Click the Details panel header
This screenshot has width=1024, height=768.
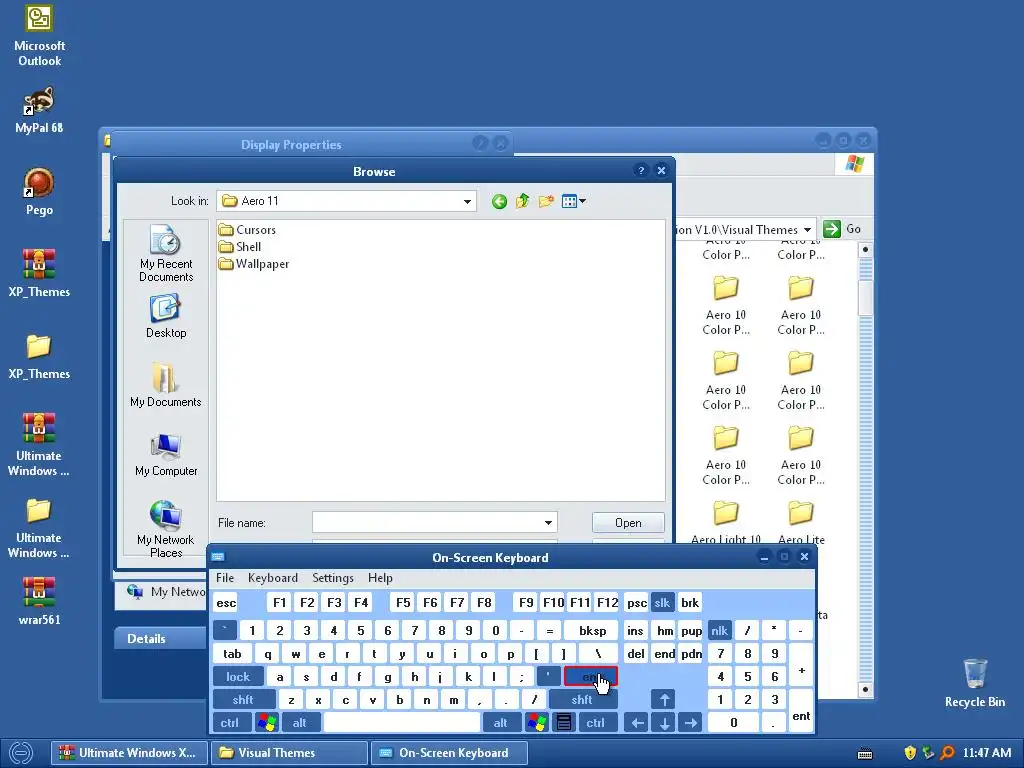pyautogui.click(x=160, y=639)
